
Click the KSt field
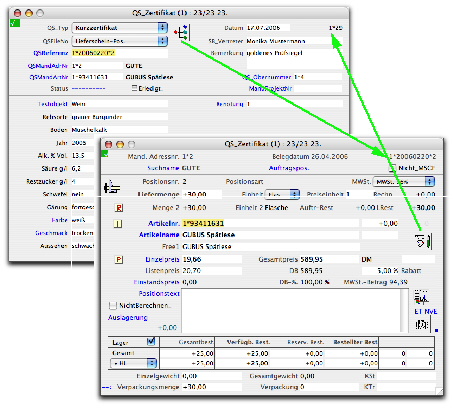tap(406, 376)
